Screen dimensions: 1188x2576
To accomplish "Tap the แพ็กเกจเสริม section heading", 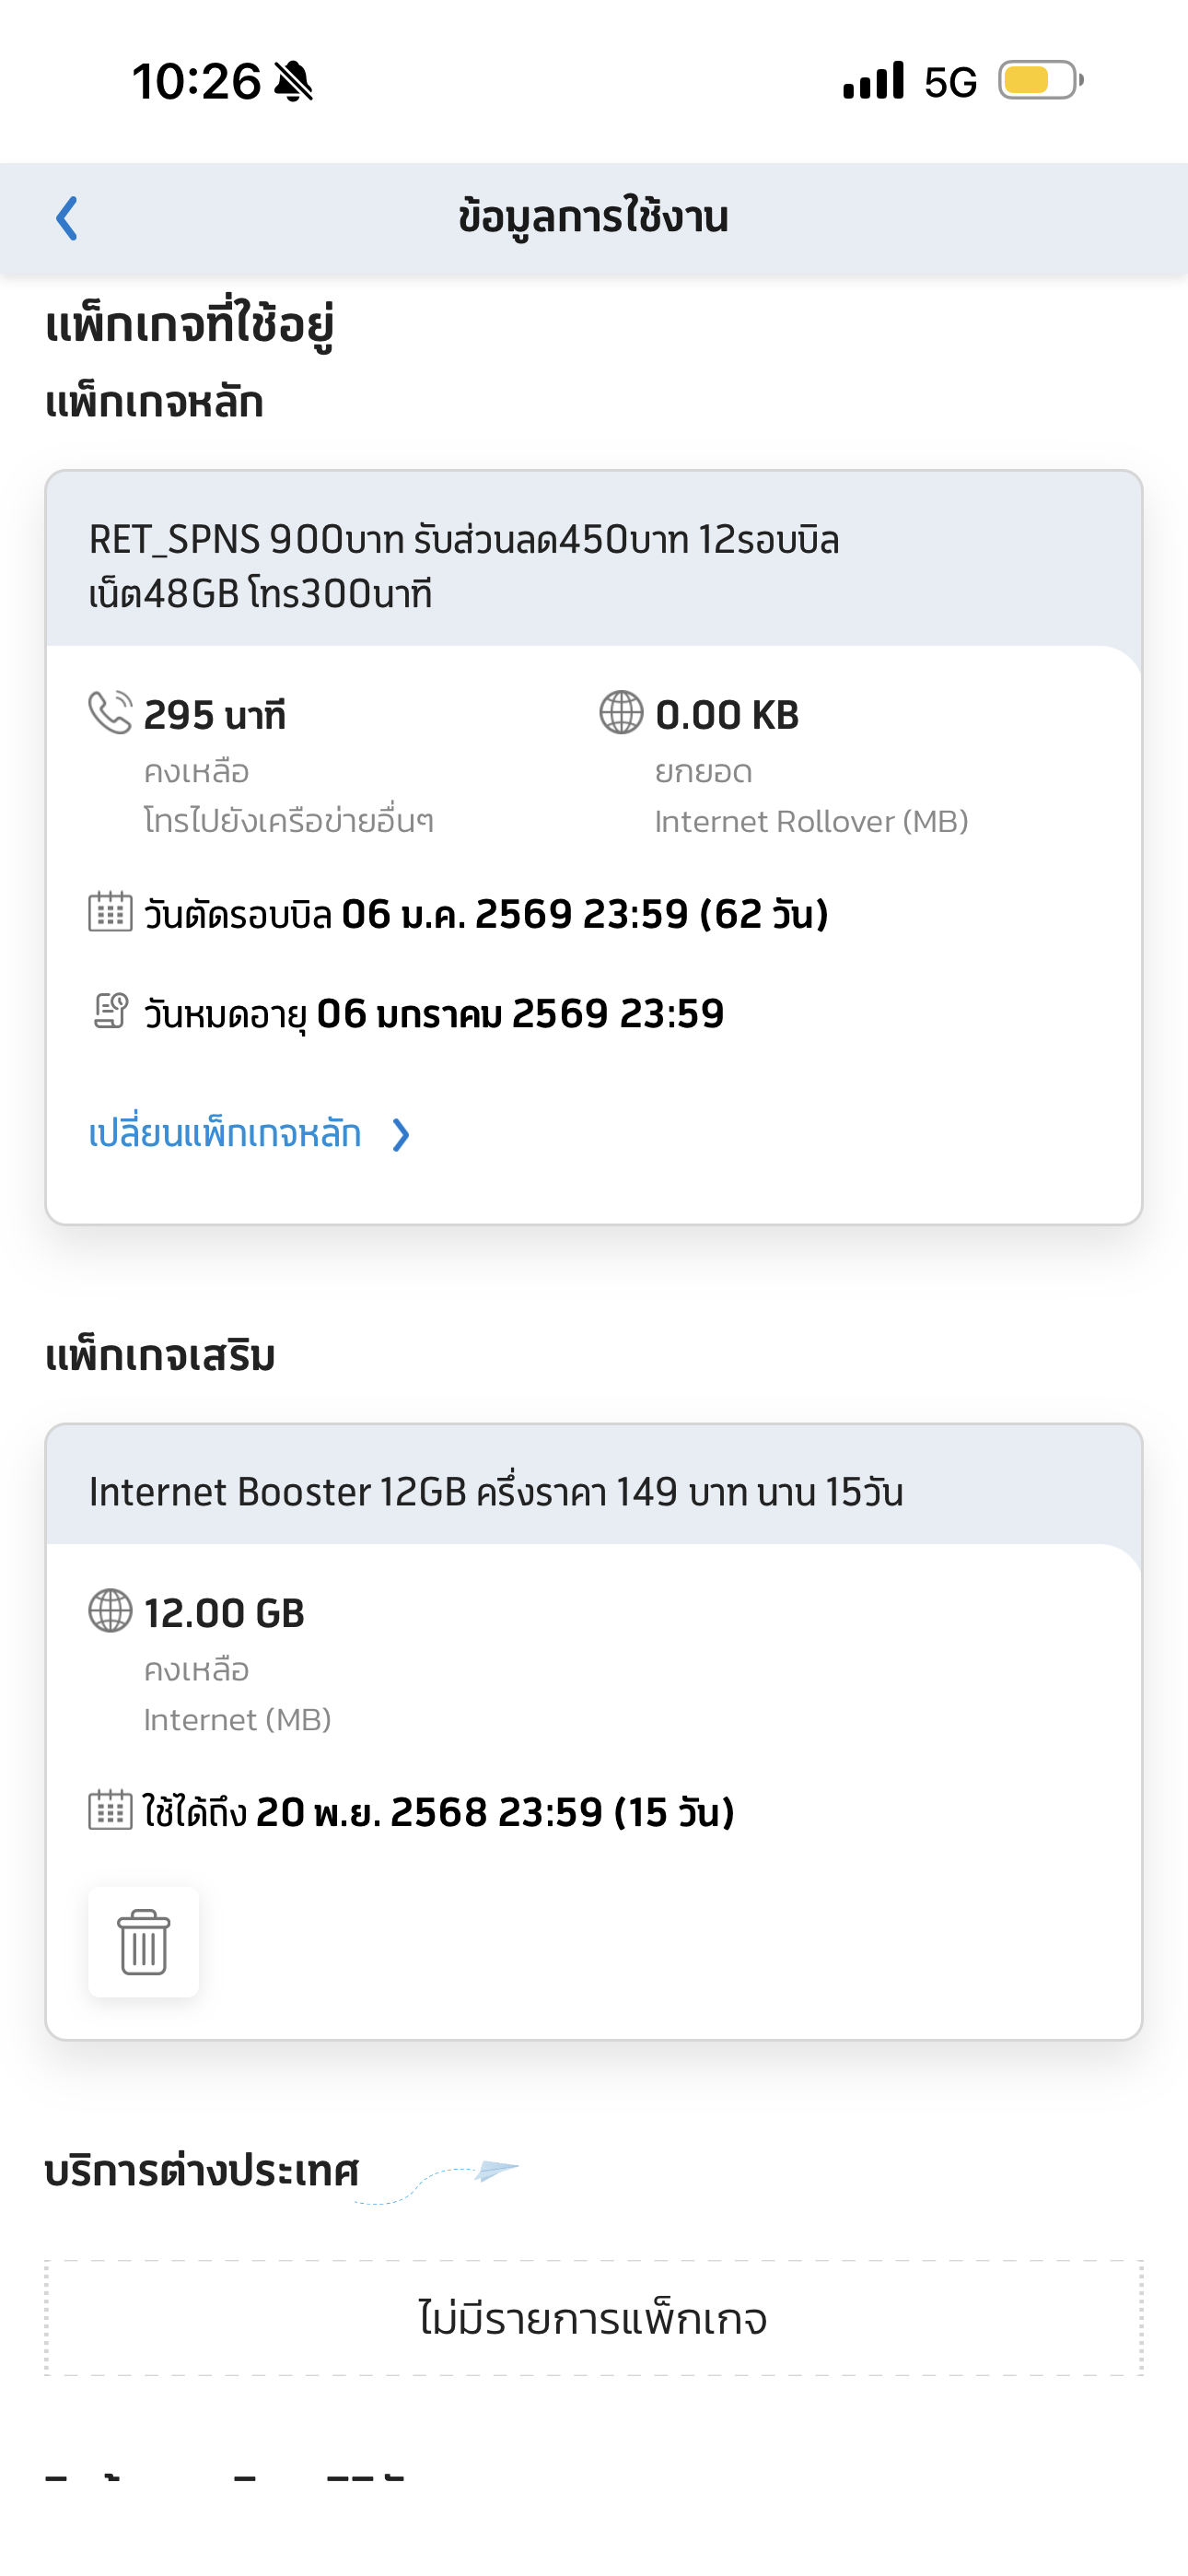I will point(160,1356).
